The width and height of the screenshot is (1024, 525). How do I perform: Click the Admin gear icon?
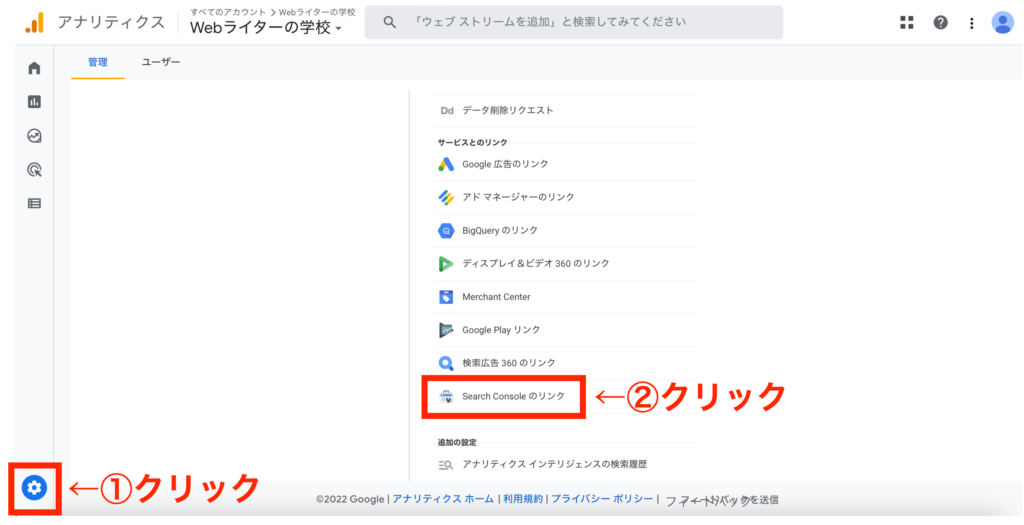click(x=35, y=487)
